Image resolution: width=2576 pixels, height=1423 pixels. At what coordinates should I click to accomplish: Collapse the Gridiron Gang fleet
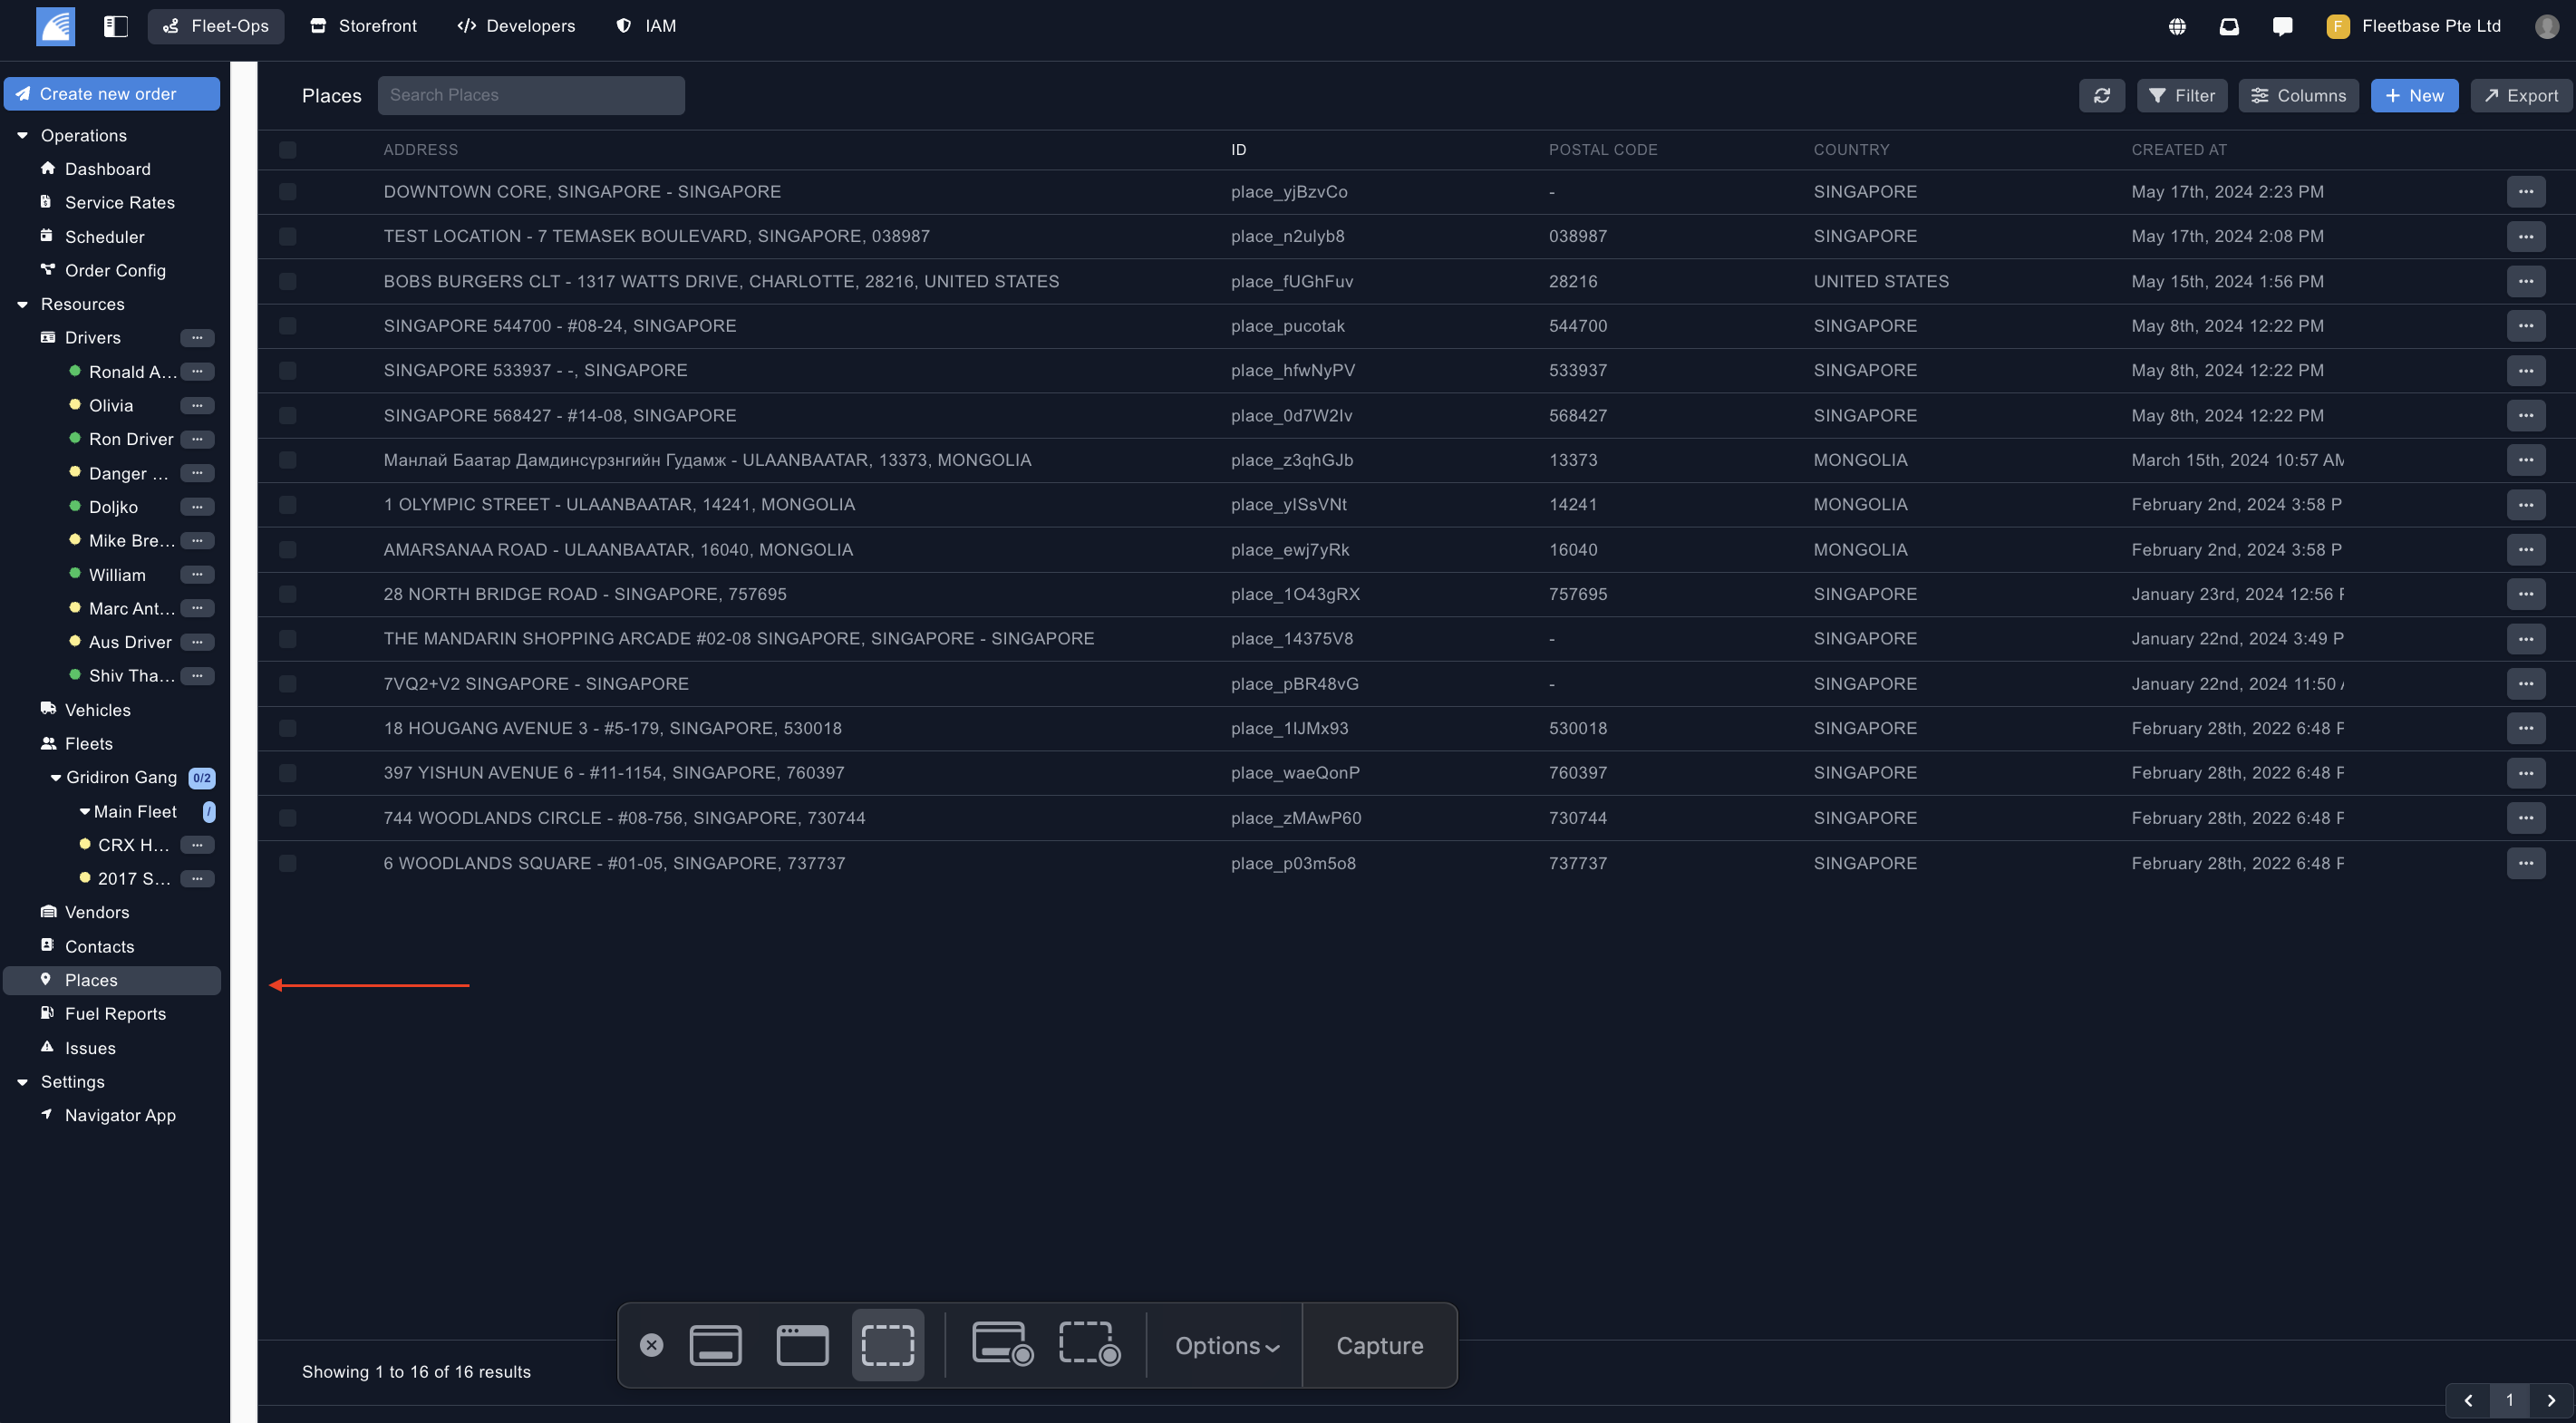[x=56, y=778]
